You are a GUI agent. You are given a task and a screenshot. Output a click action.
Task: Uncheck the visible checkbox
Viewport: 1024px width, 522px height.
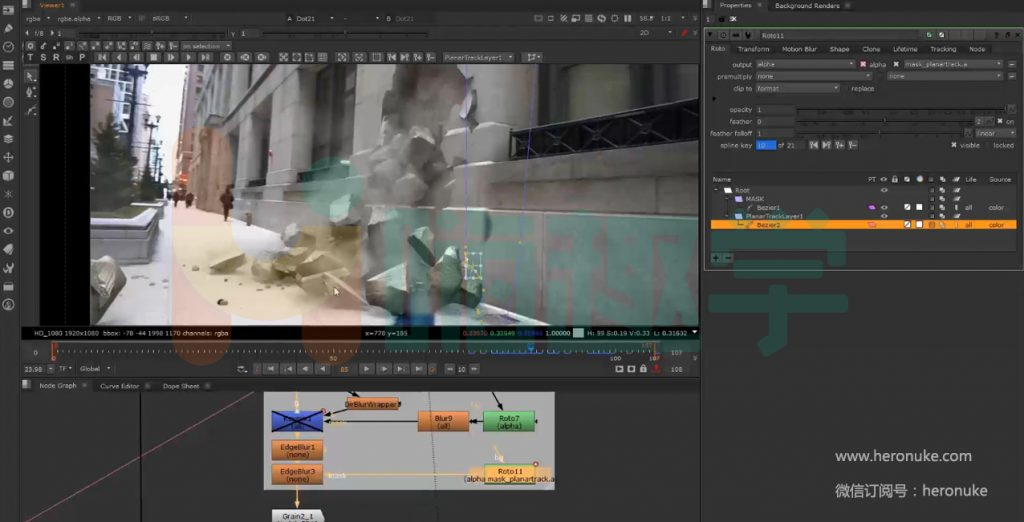click(x=954, y=145)
